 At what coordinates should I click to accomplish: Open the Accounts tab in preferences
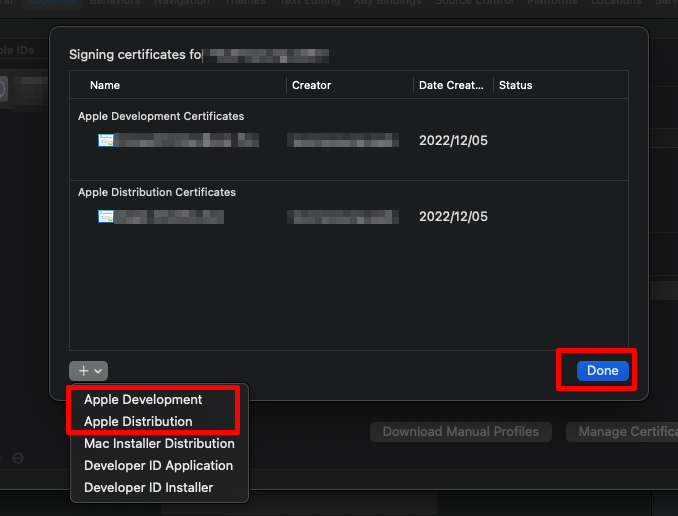pyautogui.click(x=51, y=2)
